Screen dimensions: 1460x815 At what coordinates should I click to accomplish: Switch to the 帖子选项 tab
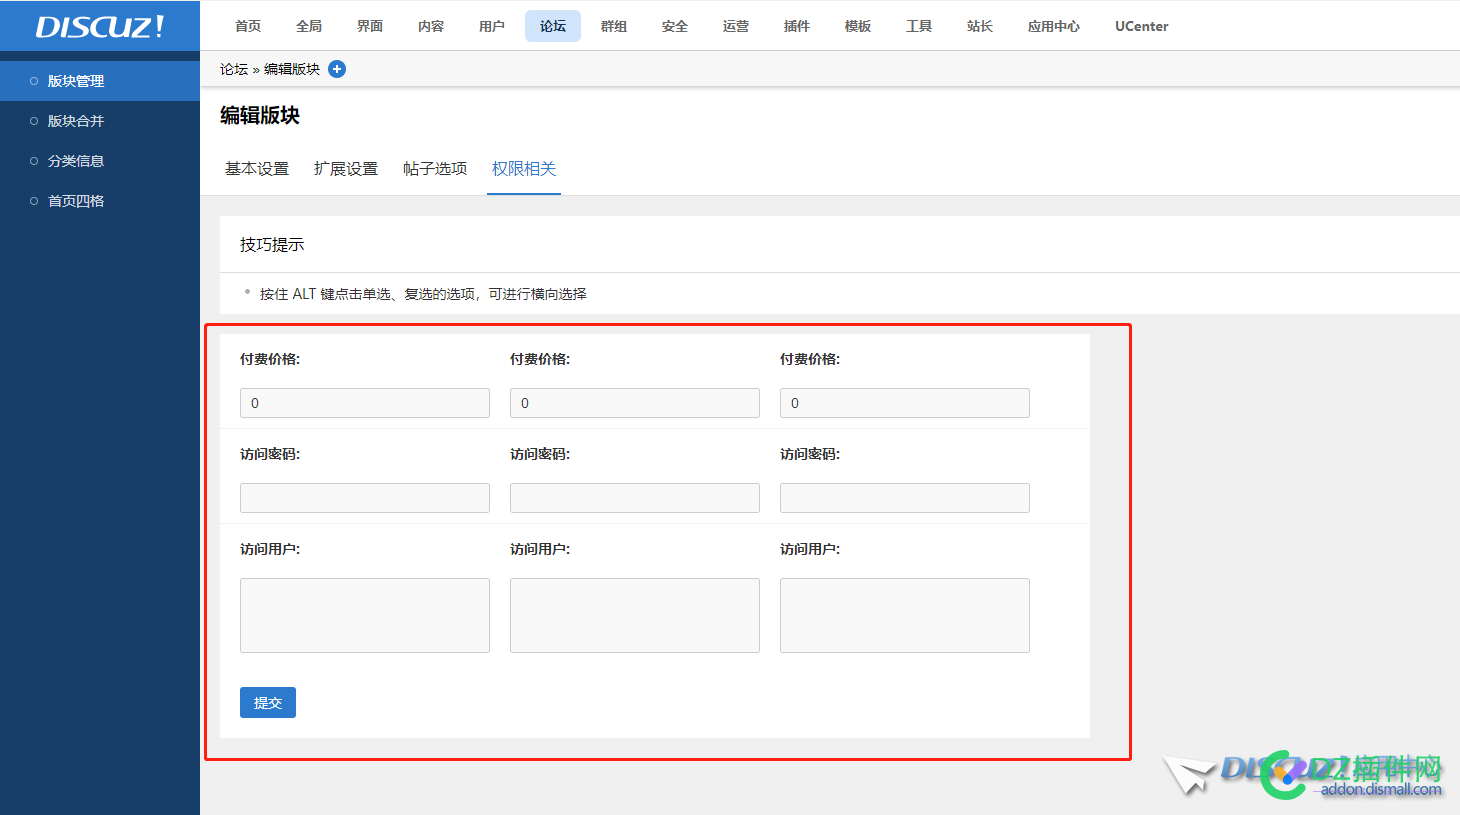[x=435, y=169]
